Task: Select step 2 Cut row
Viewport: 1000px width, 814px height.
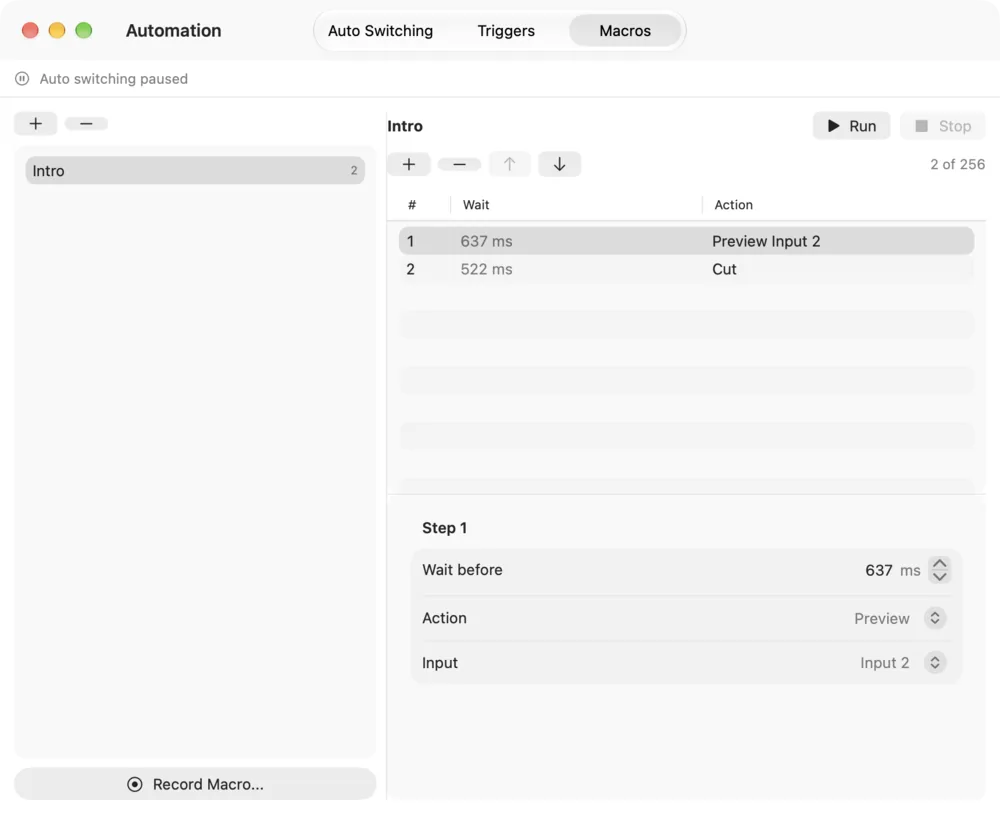Action: 686,269
